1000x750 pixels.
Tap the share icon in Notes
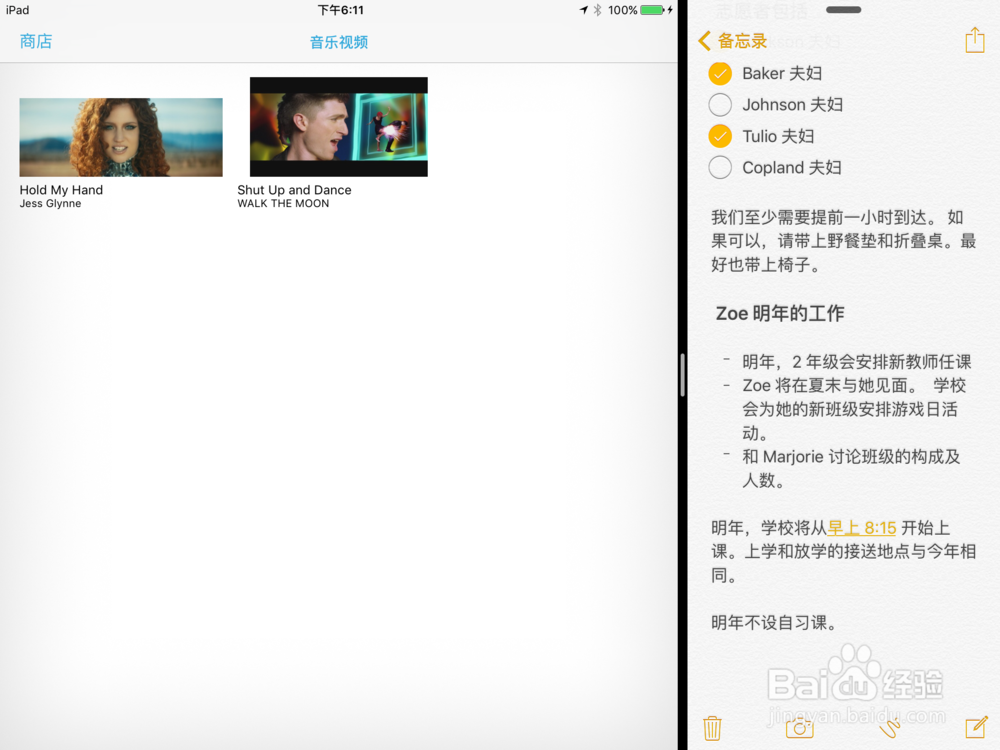coord(974,40)
